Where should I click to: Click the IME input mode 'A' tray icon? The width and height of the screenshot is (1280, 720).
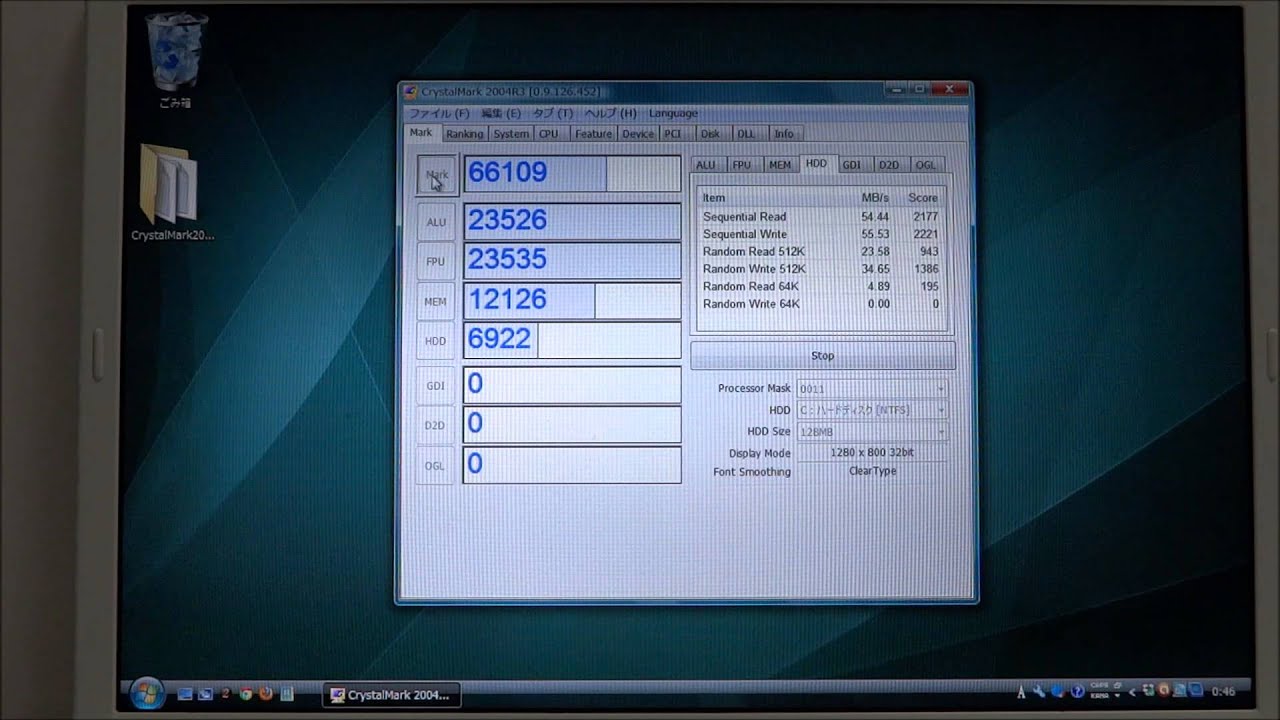[1021, 692]
